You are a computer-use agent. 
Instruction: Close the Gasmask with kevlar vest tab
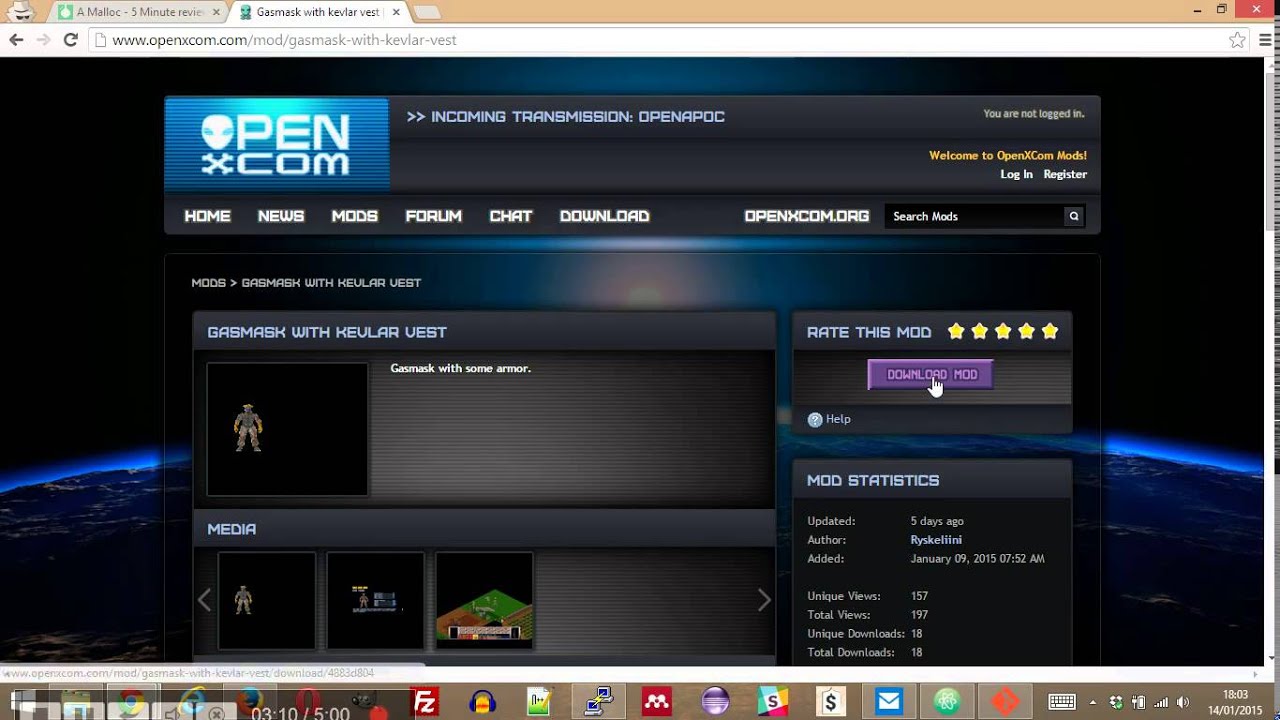pyautogui.click(x=394, y=13)
